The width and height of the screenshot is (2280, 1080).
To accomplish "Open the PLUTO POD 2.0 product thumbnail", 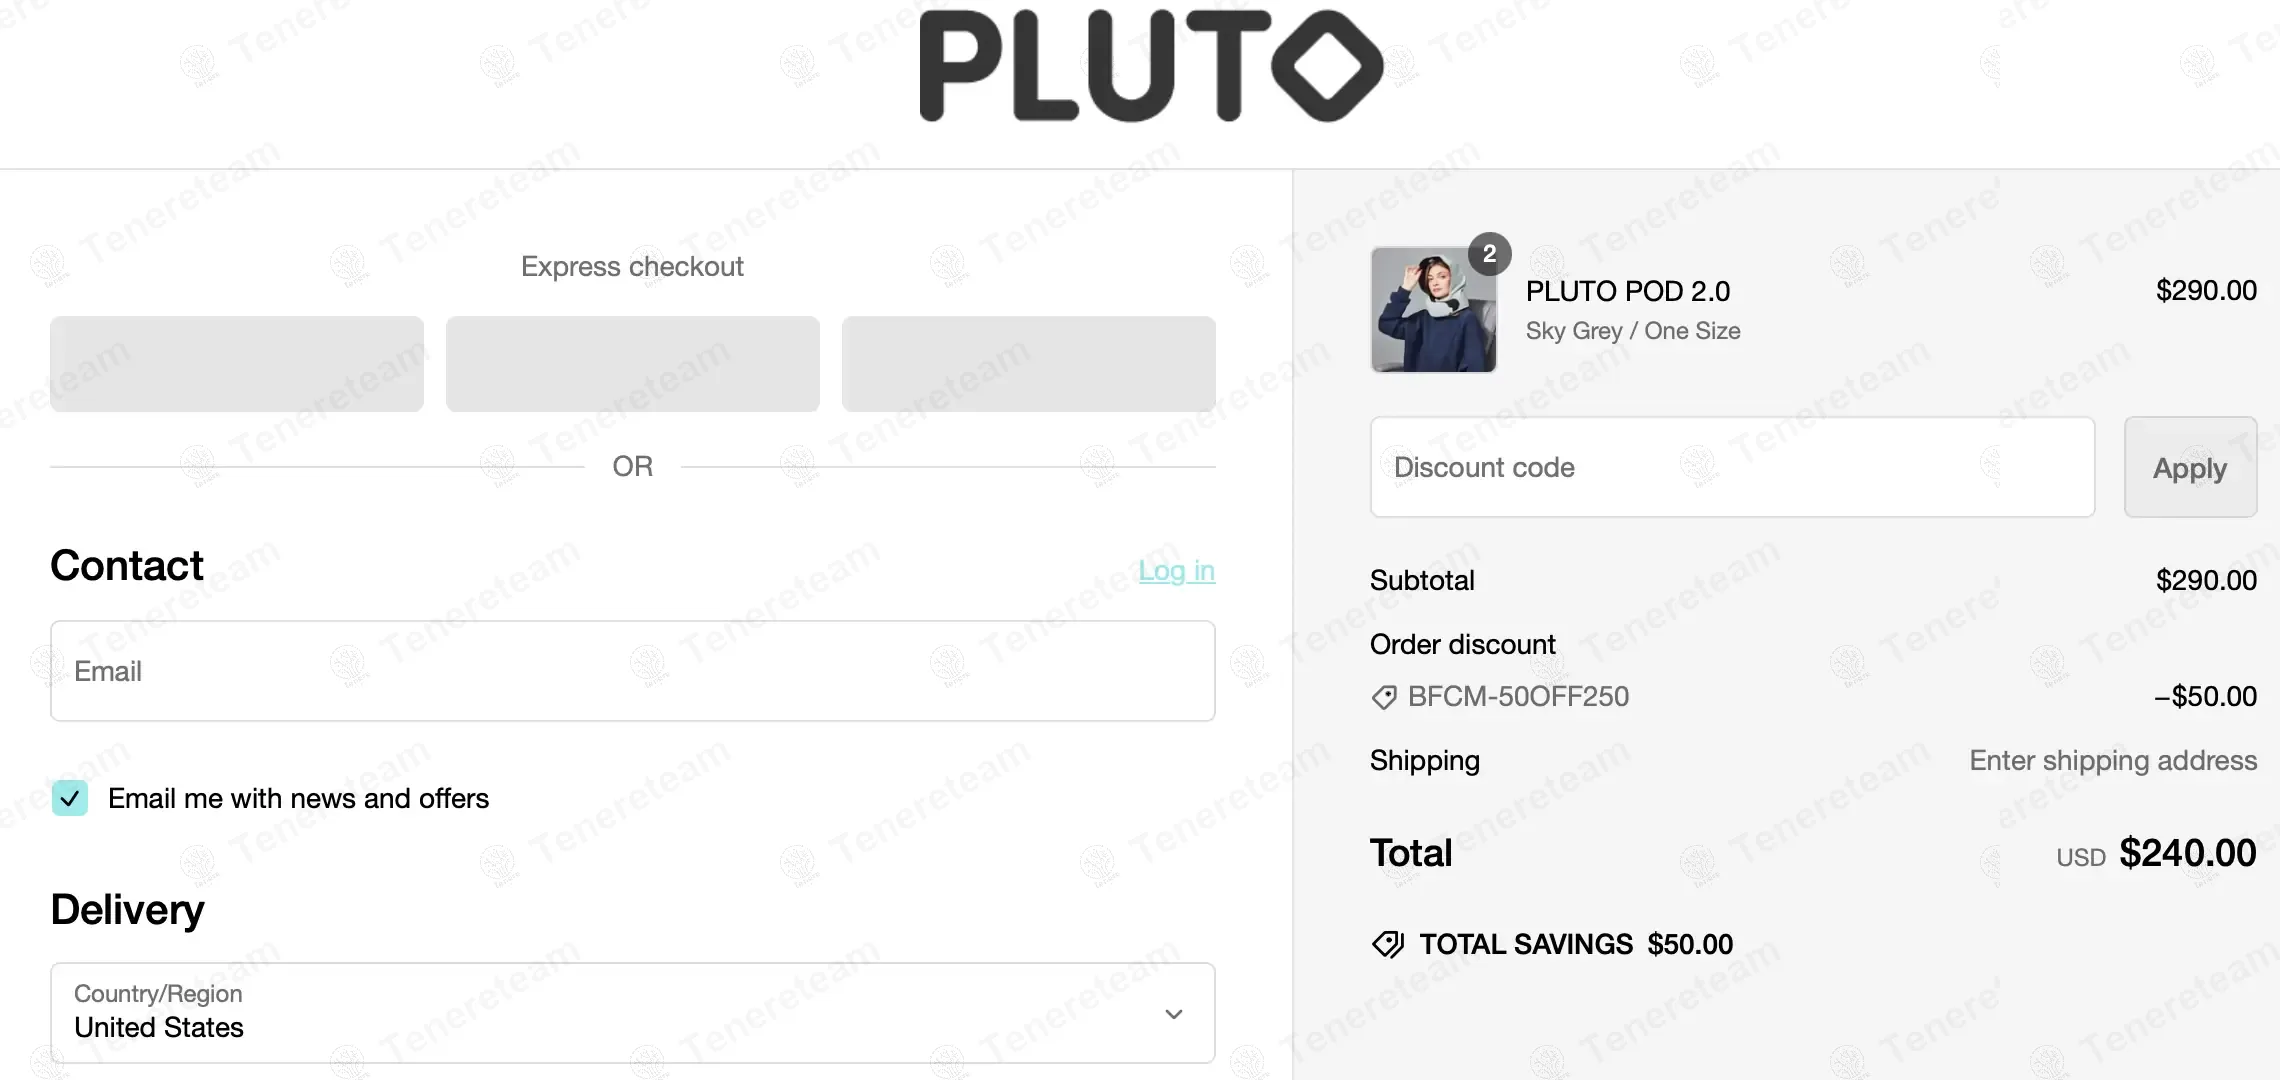I will (x=1433, y=310).
